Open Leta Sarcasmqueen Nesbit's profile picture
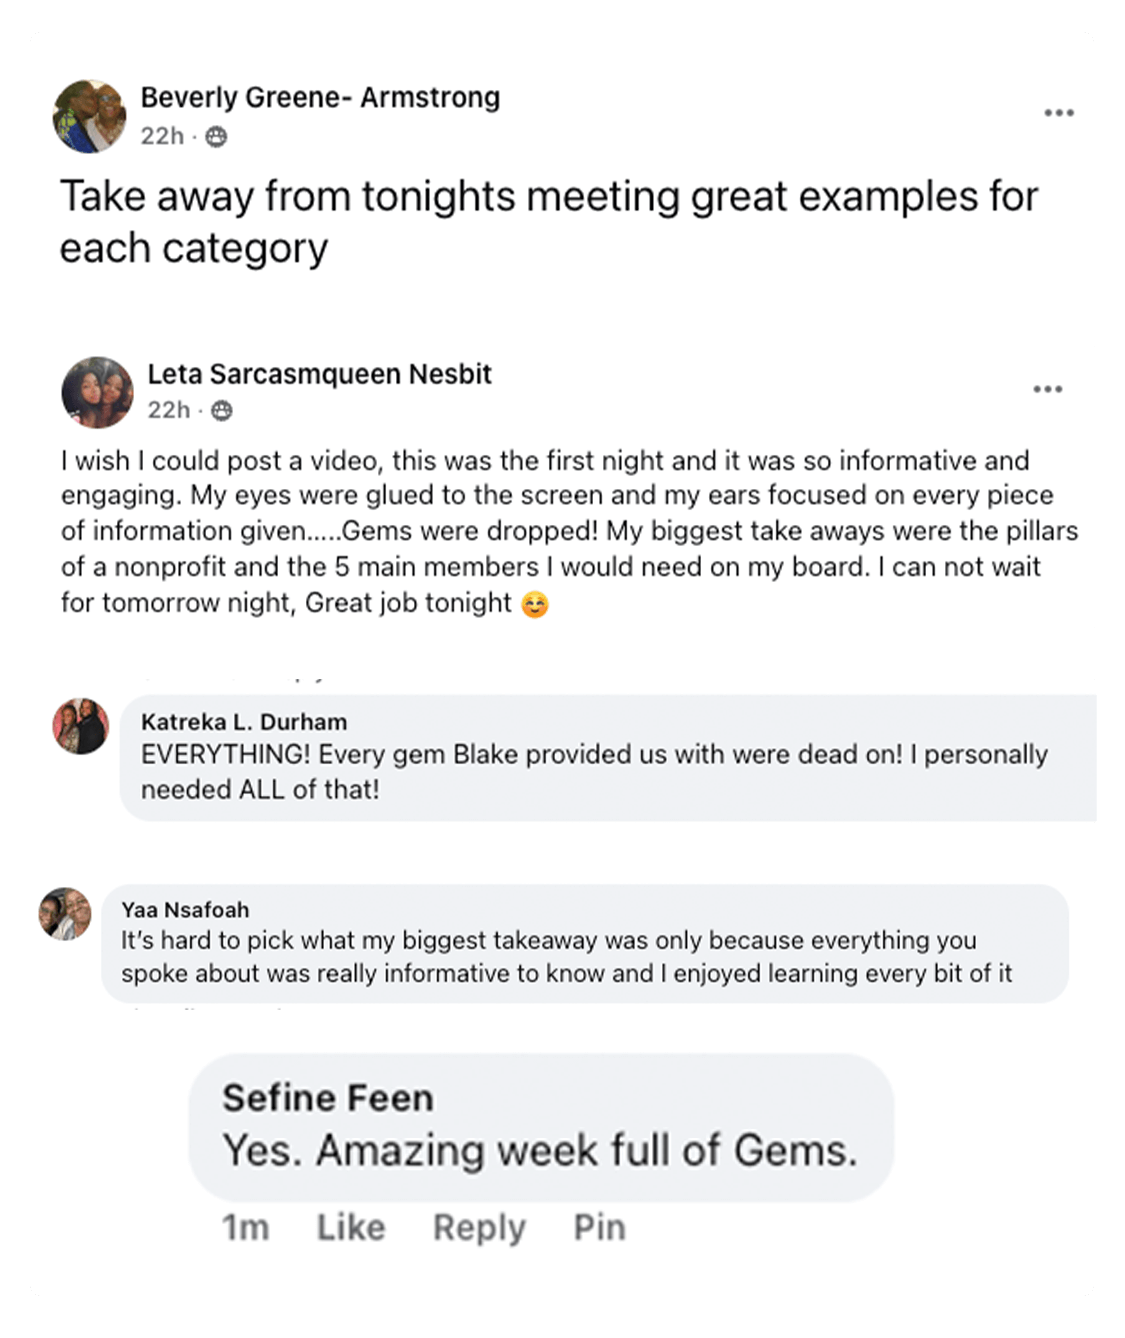 pos(97,392)
